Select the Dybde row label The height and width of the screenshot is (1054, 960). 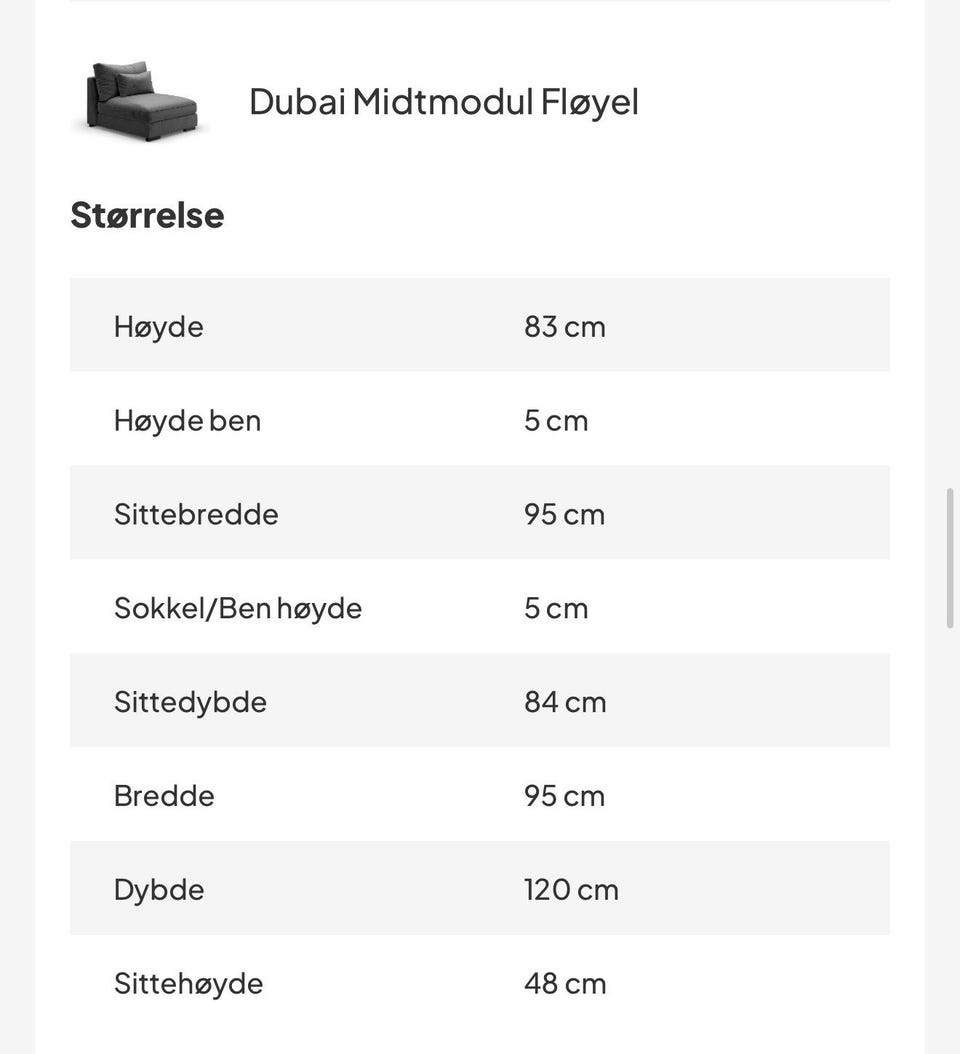(159, 890)
